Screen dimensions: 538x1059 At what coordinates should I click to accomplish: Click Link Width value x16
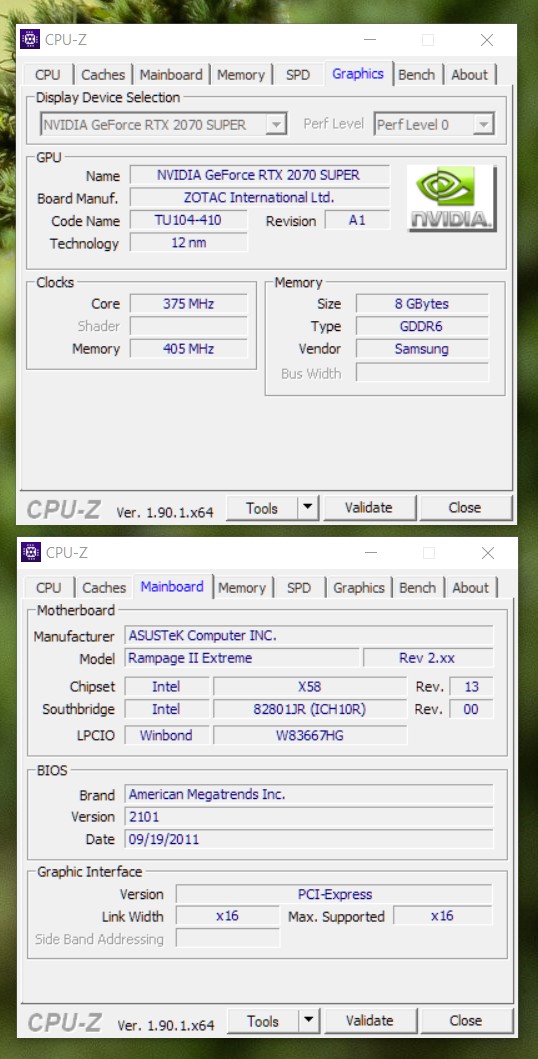(x=227, y=916)
